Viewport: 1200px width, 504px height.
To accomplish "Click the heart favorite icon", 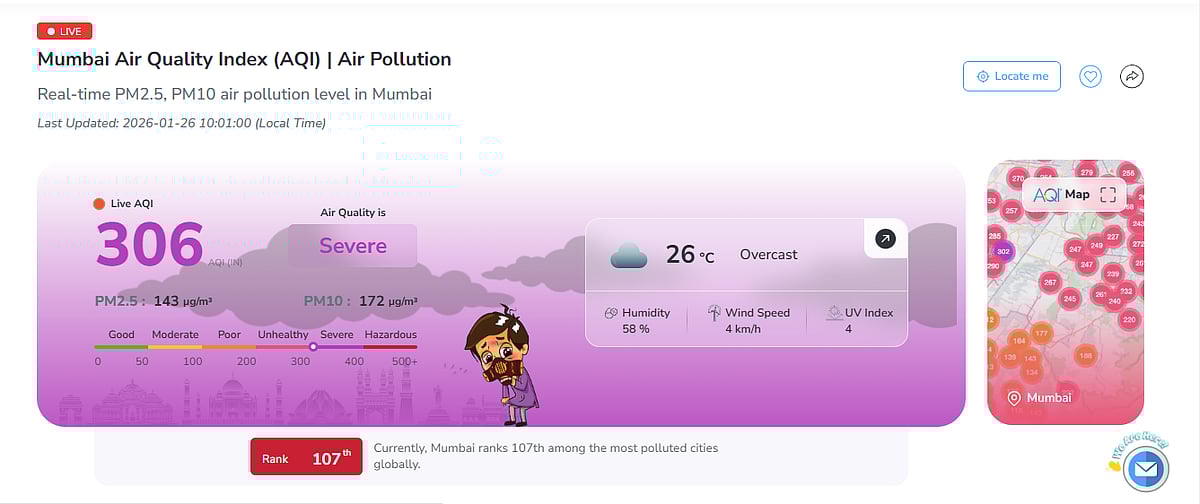I will (x=1090, y=76).
